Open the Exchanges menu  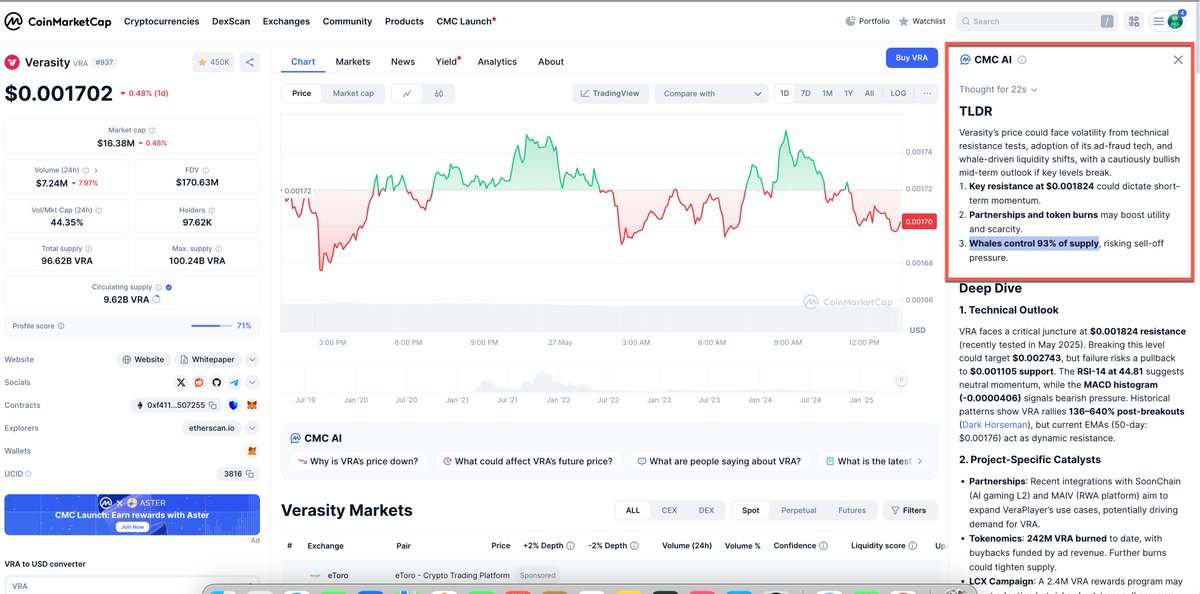coord(286,21)
